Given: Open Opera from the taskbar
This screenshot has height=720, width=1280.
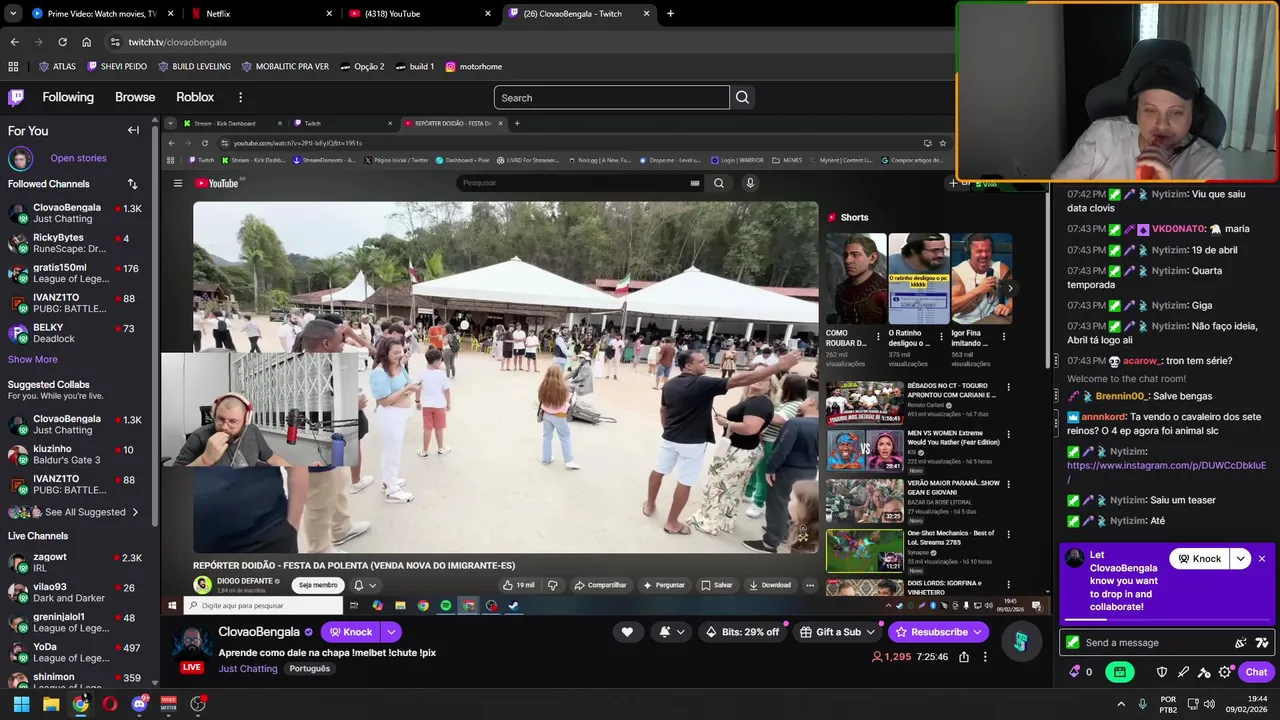Looking at the screenshot, I should [110, 703].
